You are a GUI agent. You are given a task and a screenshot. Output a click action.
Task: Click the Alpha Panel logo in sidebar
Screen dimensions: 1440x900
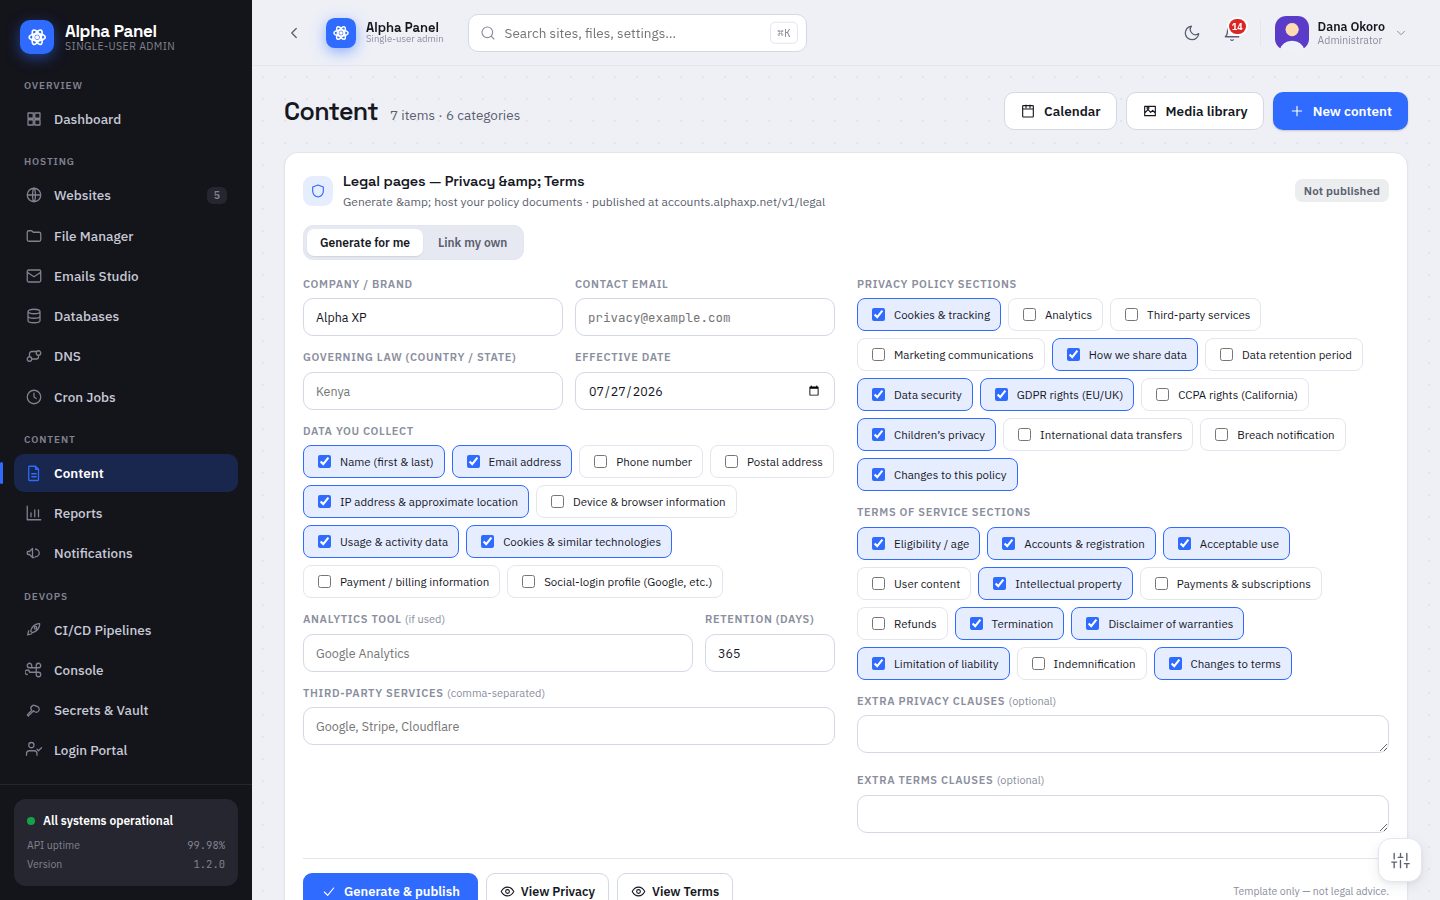37,37
